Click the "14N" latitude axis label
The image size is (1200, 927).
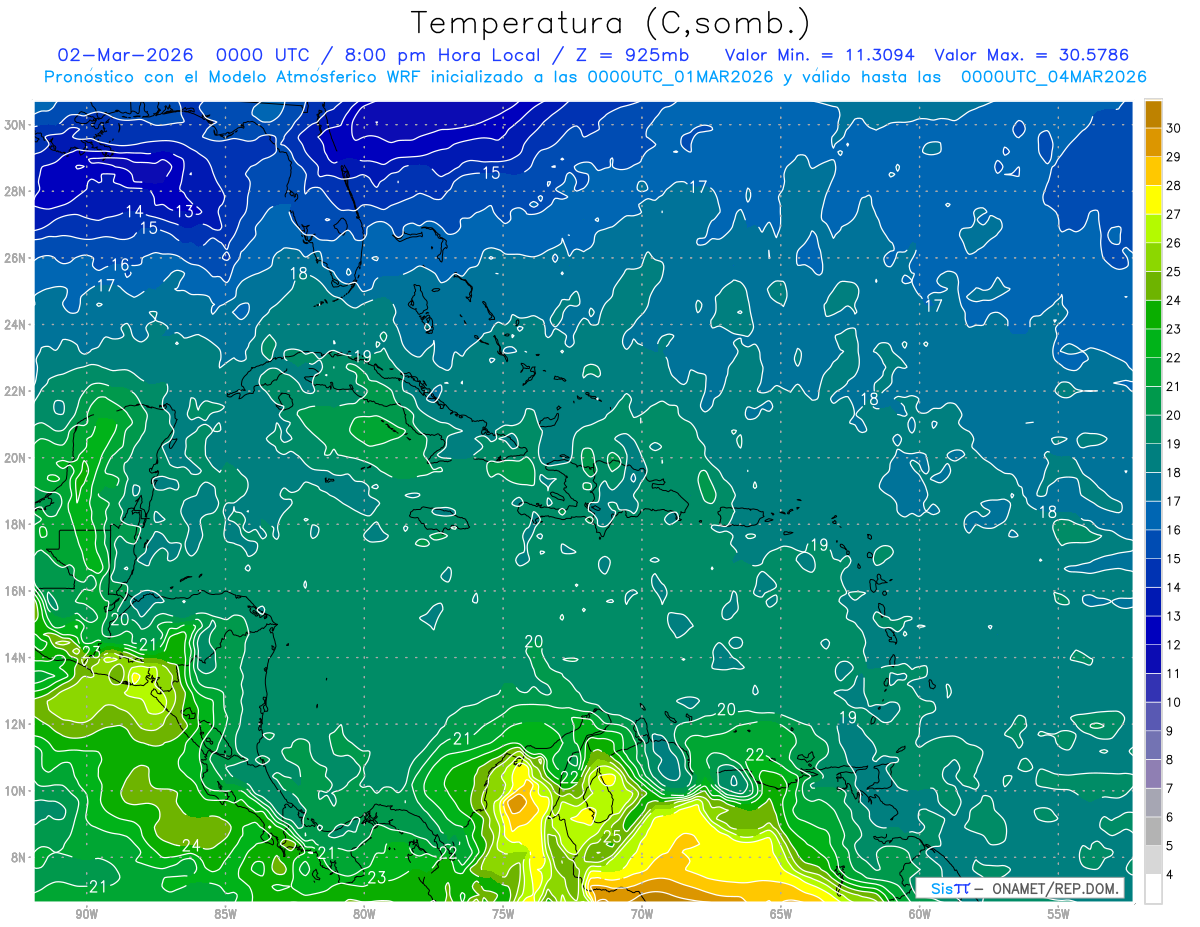coord(15,658)
